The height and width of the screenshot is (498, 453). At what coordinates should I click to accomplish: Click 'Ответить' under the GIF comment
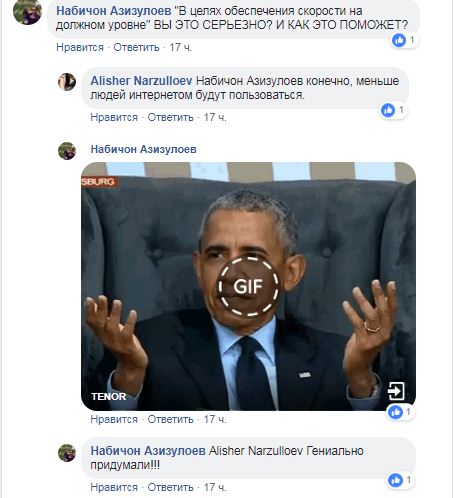[x=170, y=419]
